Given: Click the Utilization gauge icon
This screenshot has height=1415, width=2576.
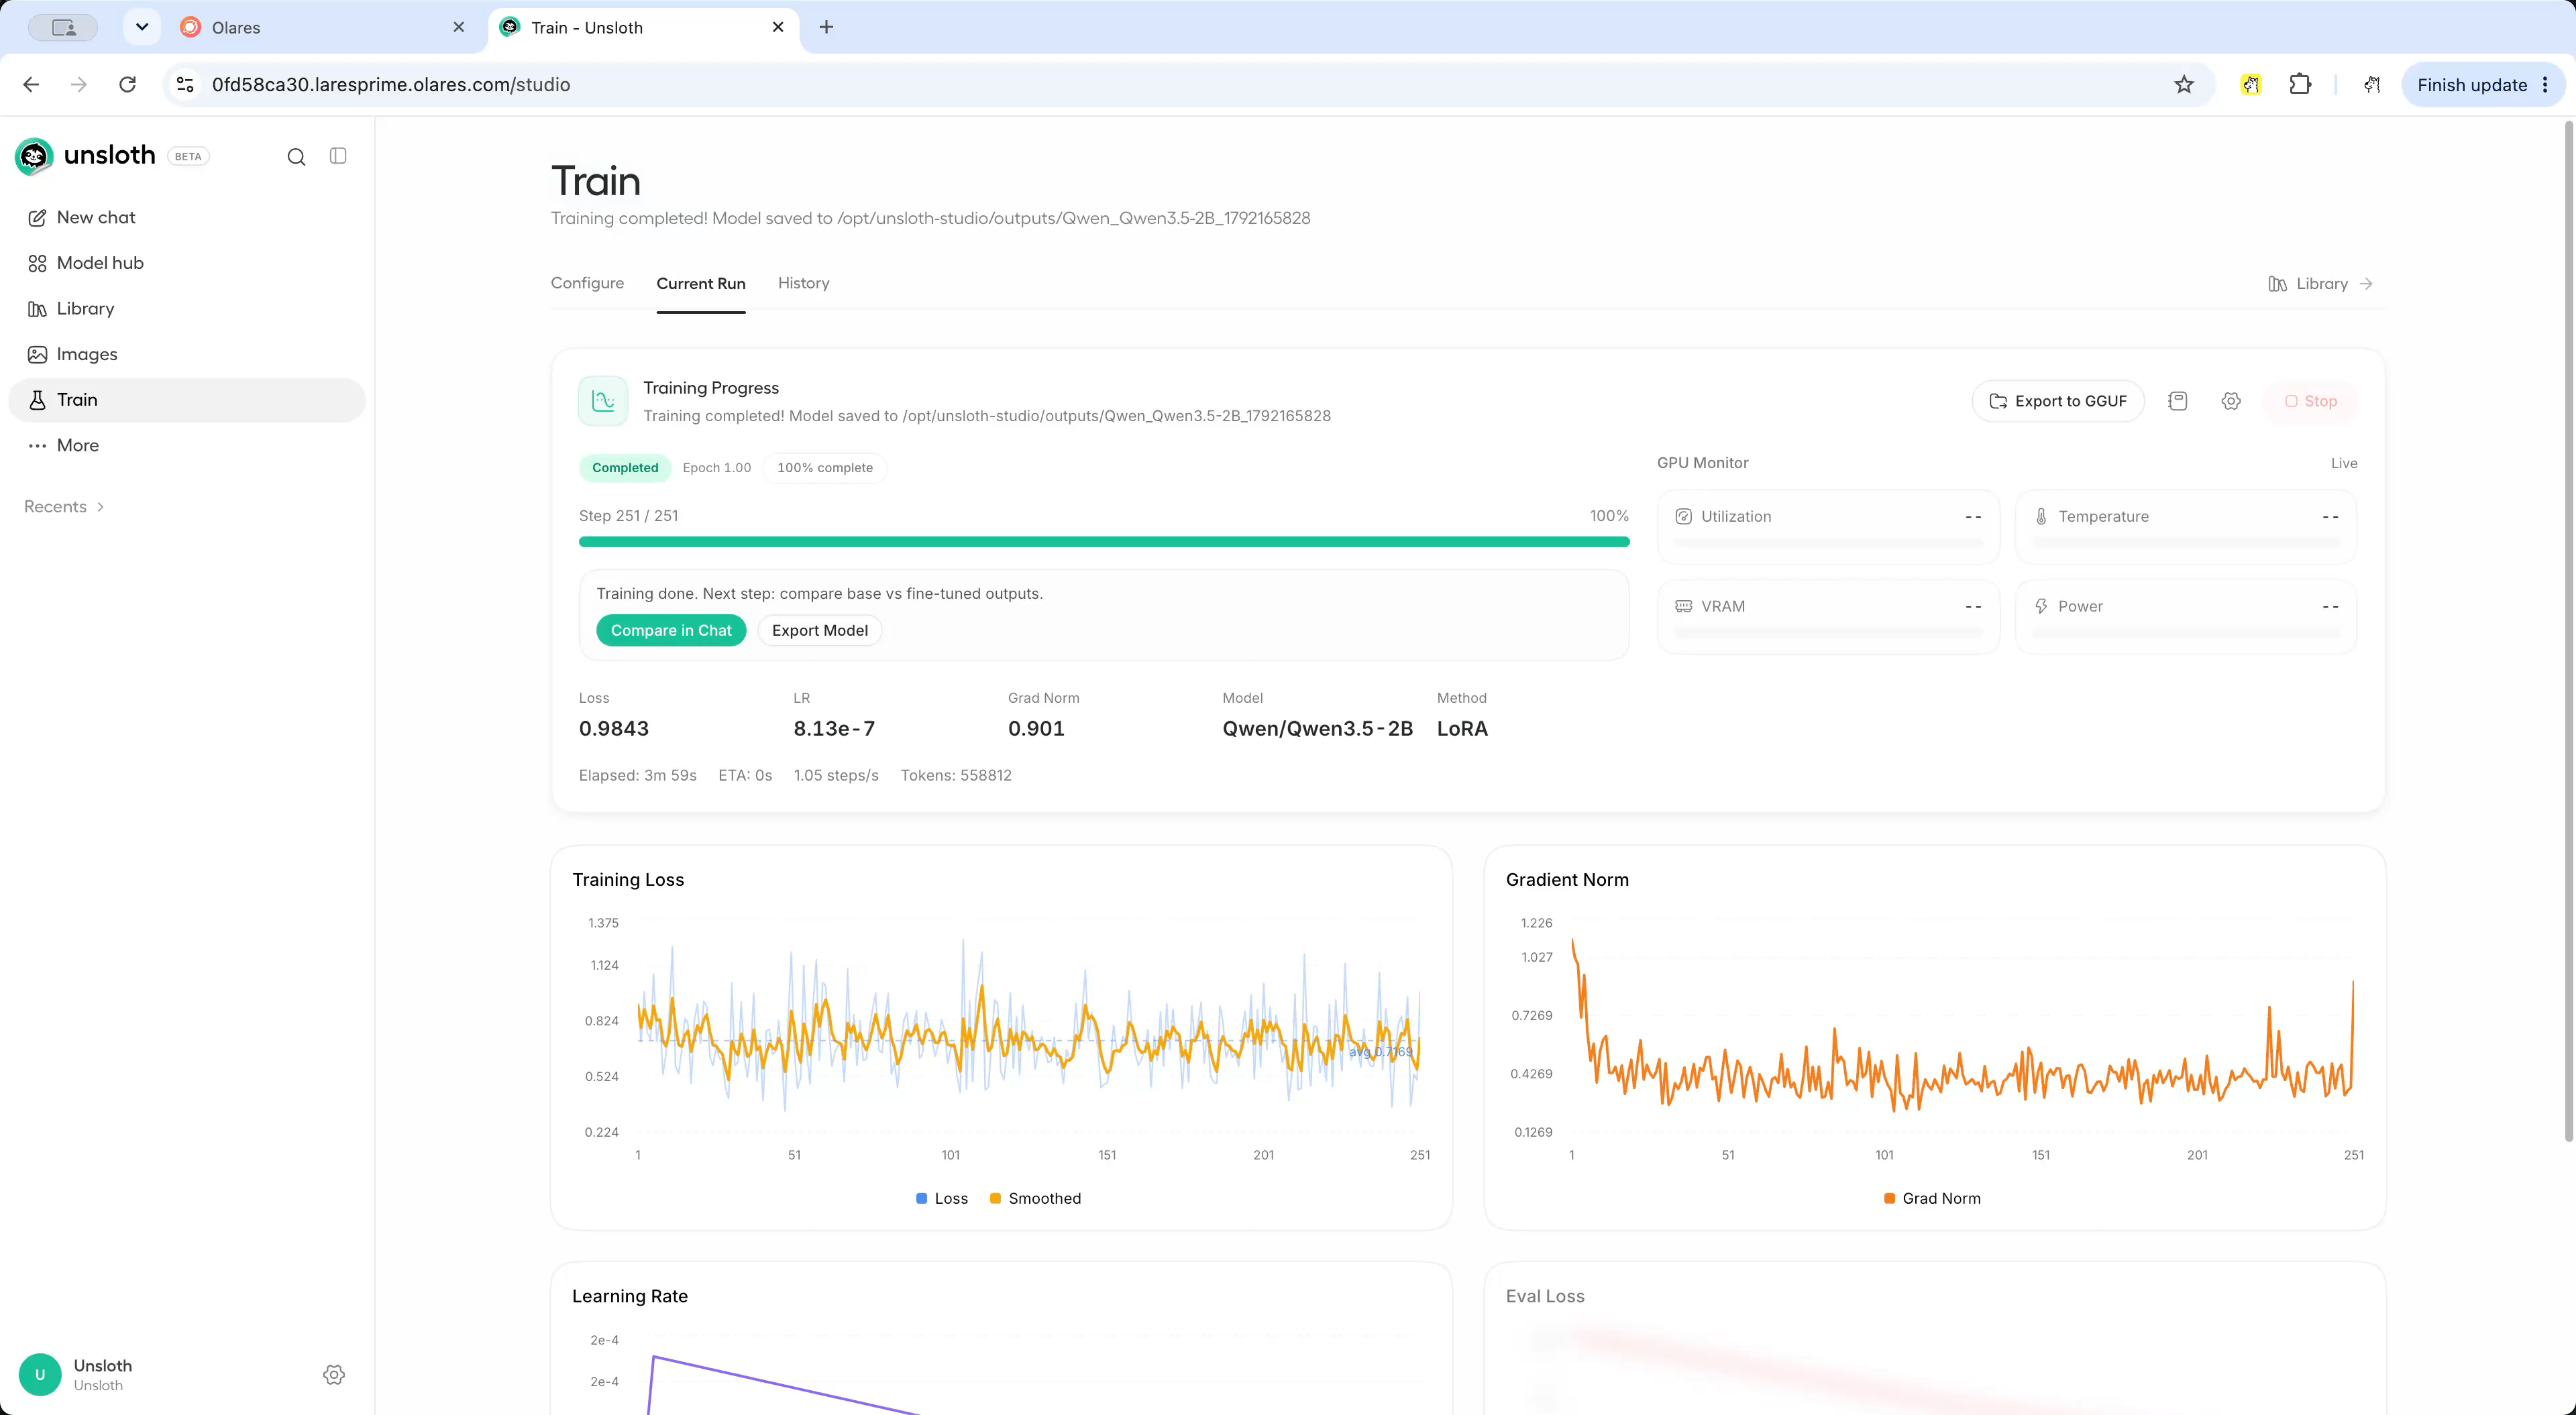Looking at the screenshot, I should (1684, 517).
